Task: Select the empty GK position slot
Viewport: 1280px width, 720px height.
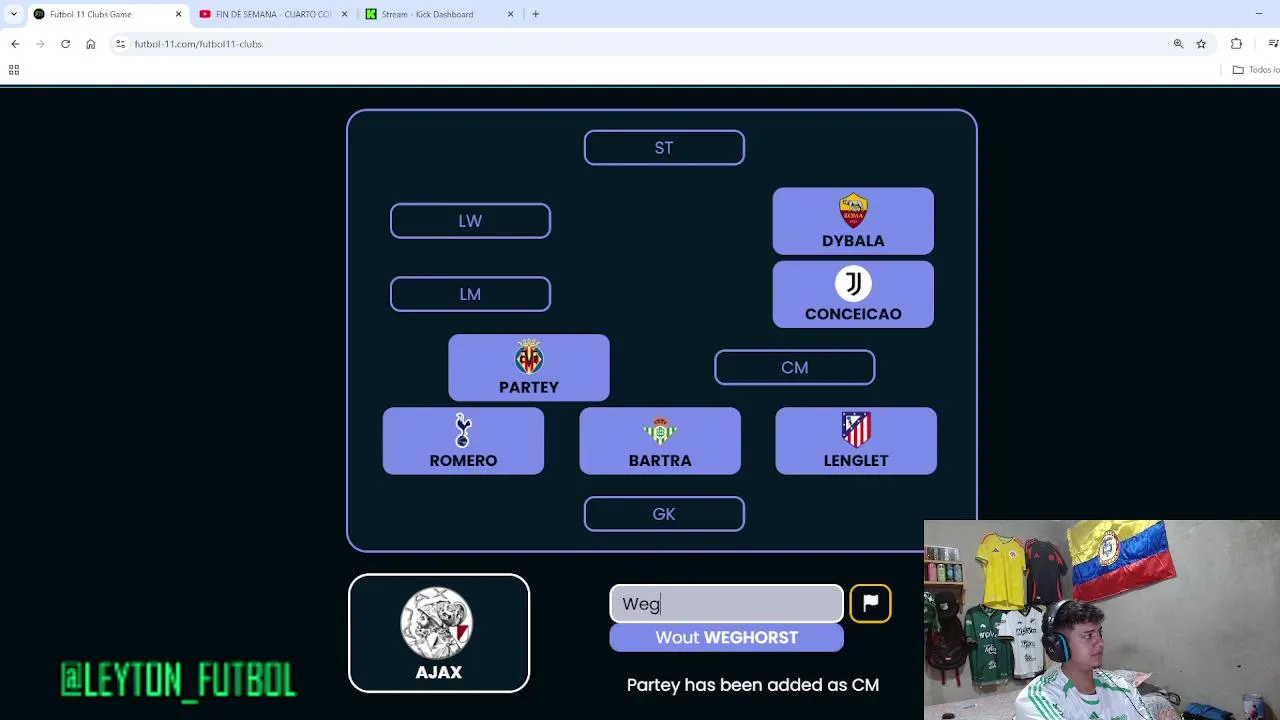Action: click(x=664, y=514)
